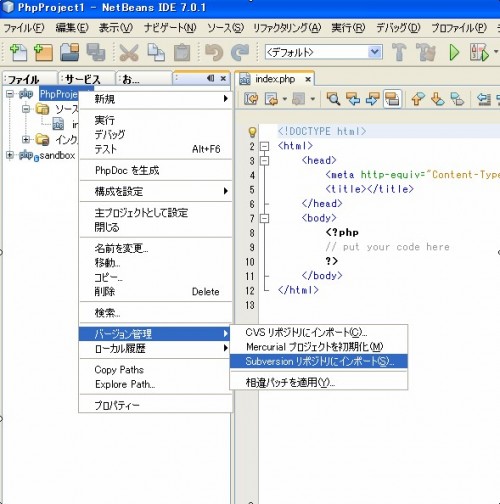Select 主プロジェクトとして設定 context item

coord(156,213)
